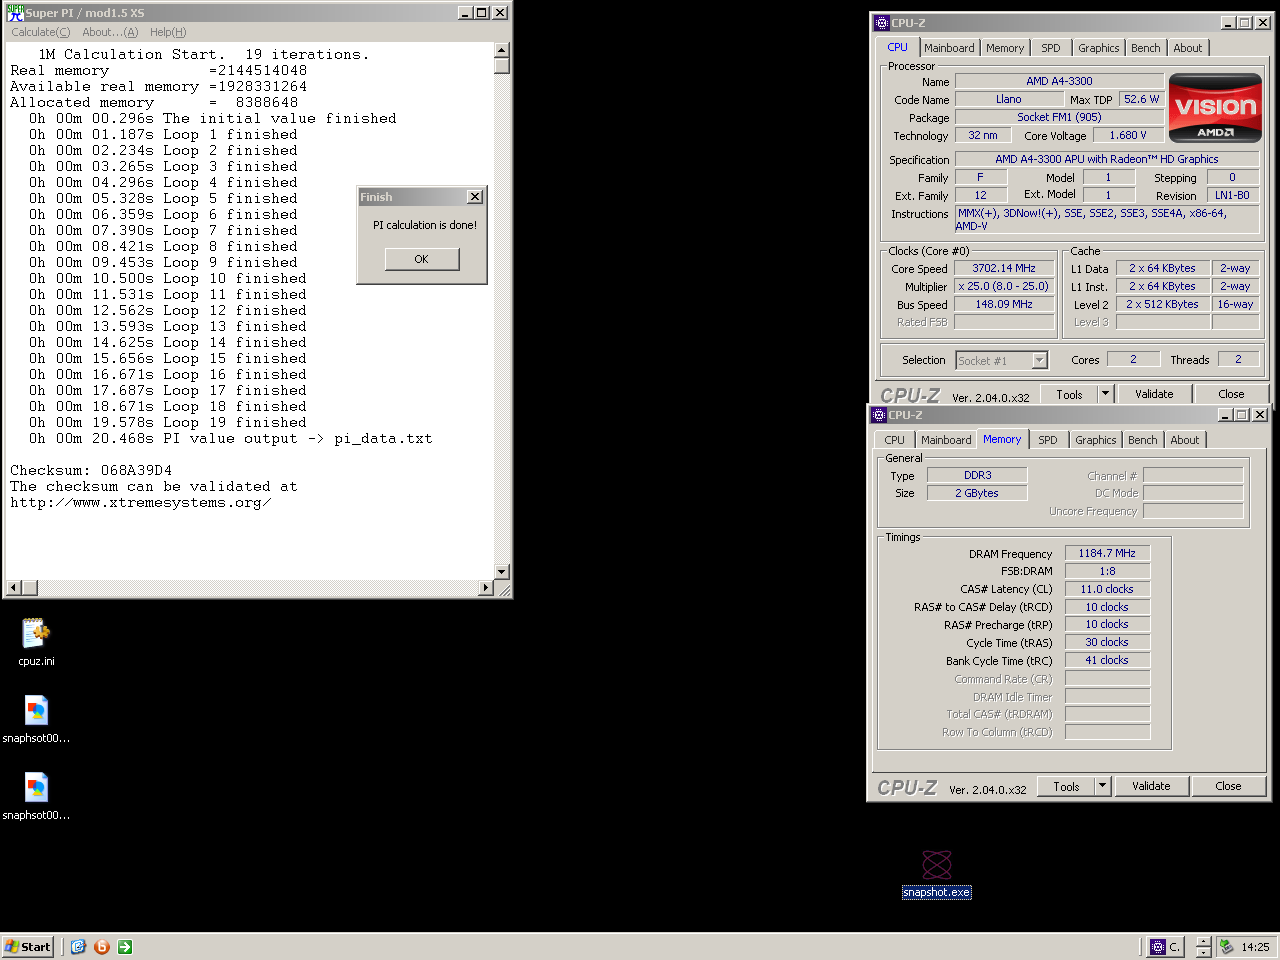Open the About menu in Super PI
The width and height of the screenshot is (1280, 960).
point(110,32)
